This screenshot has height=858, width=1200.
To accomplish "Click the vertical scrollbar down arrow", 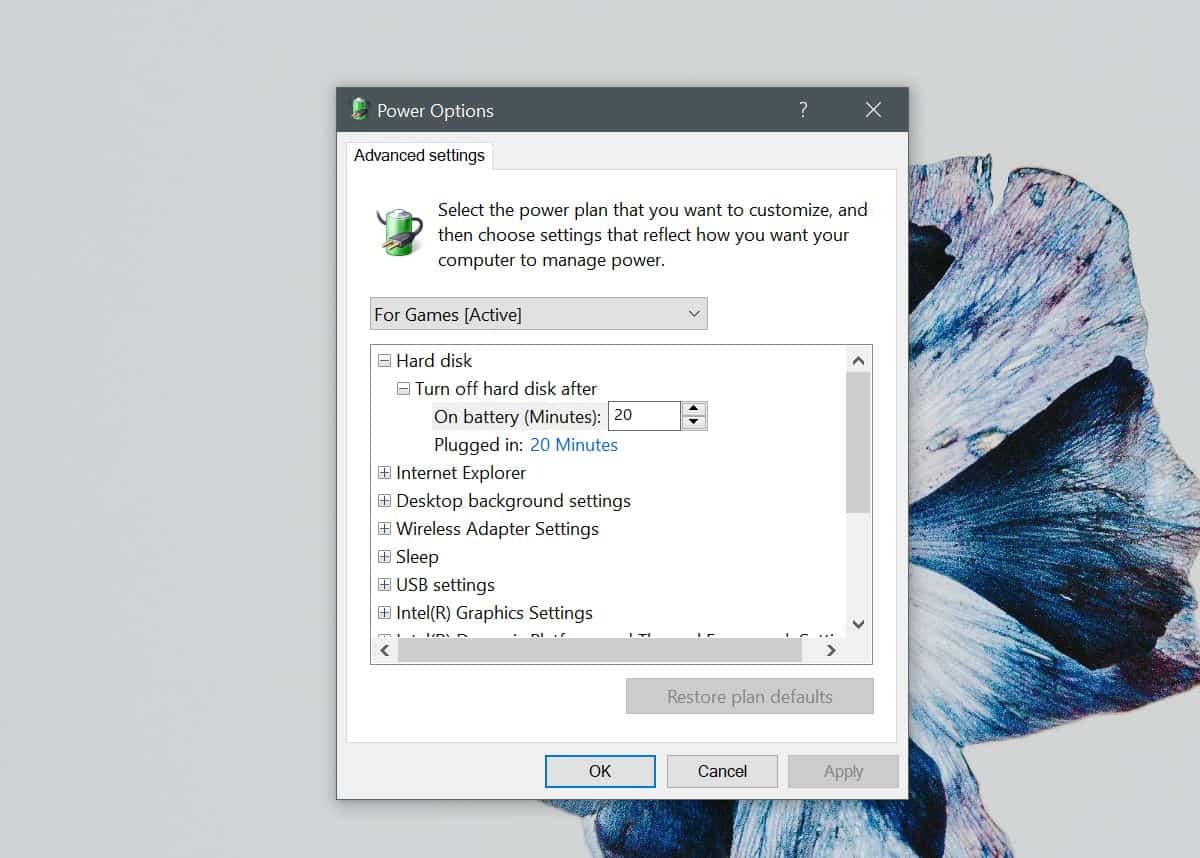I will click(x=858, y=623).
